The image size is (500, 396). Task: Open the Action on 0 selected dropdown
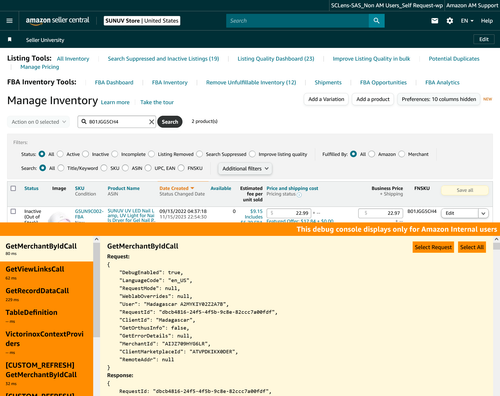coord(38,122)
